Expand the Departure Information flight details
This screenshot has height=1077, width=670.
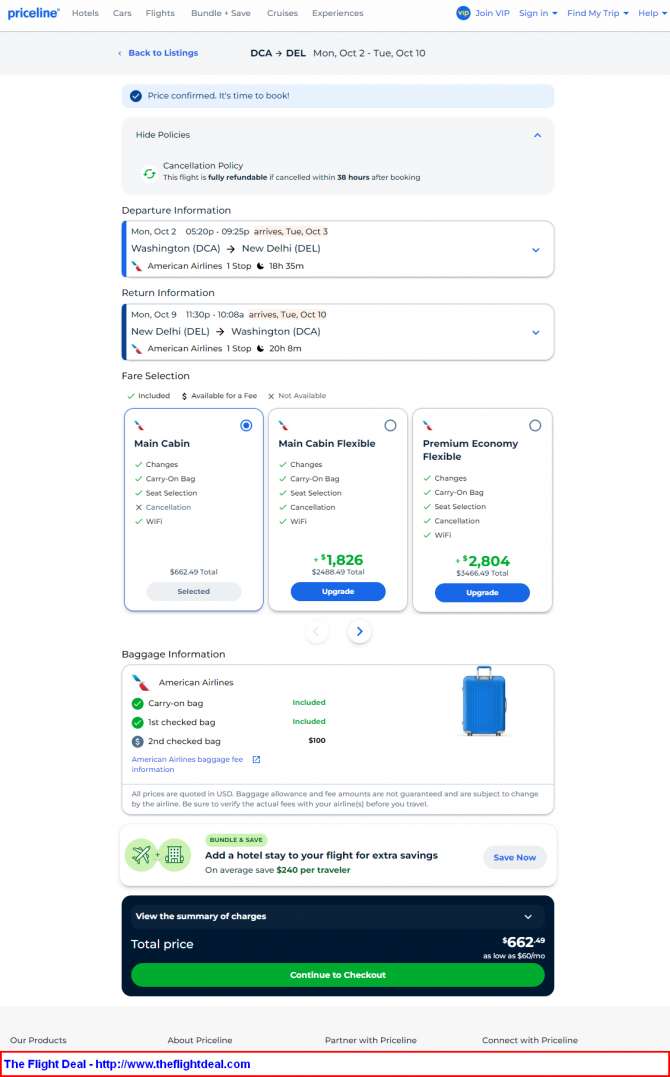536,250
